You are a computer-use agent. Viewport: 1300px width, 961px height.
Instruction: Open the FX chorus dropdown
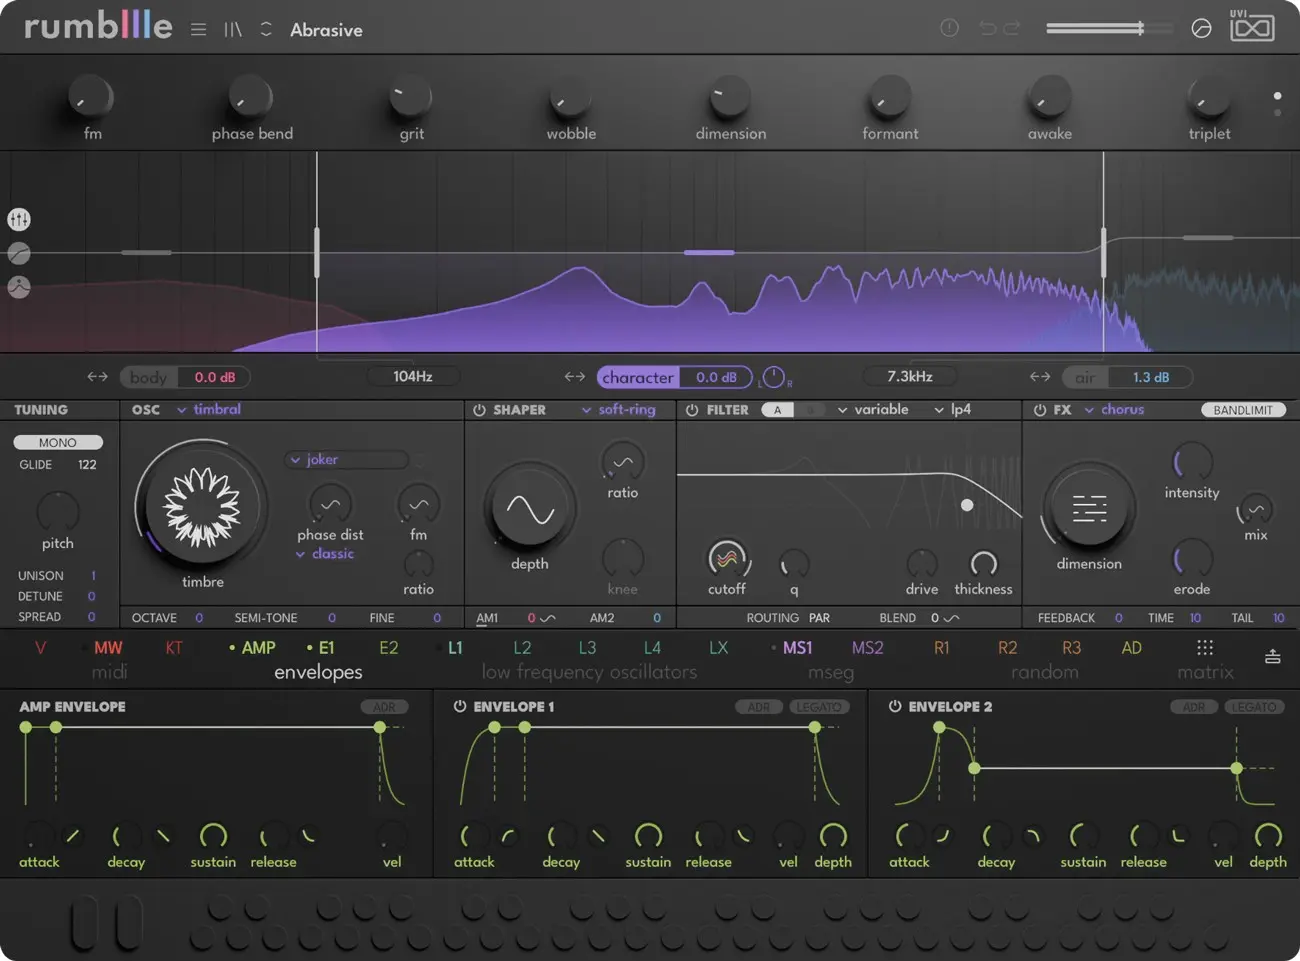[1114, 409]
